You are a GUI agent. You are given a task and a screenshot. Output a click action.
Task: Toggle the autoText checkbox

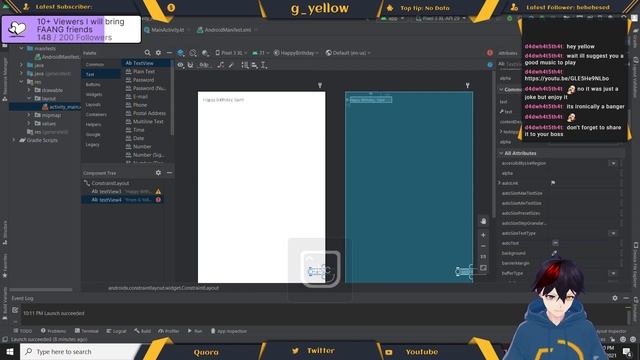tap(555, 243)
